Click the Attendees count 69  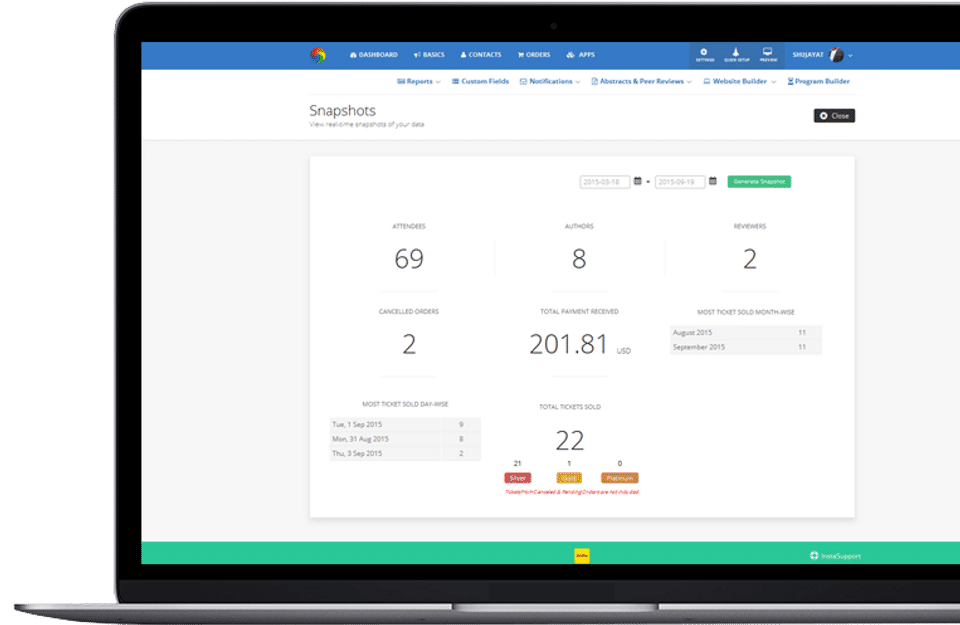click(409, 259)
